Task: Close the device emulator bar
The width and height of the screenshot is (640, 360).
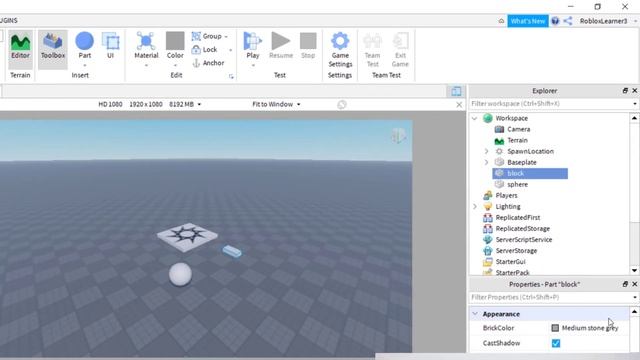Action: (x=459, y=105)
